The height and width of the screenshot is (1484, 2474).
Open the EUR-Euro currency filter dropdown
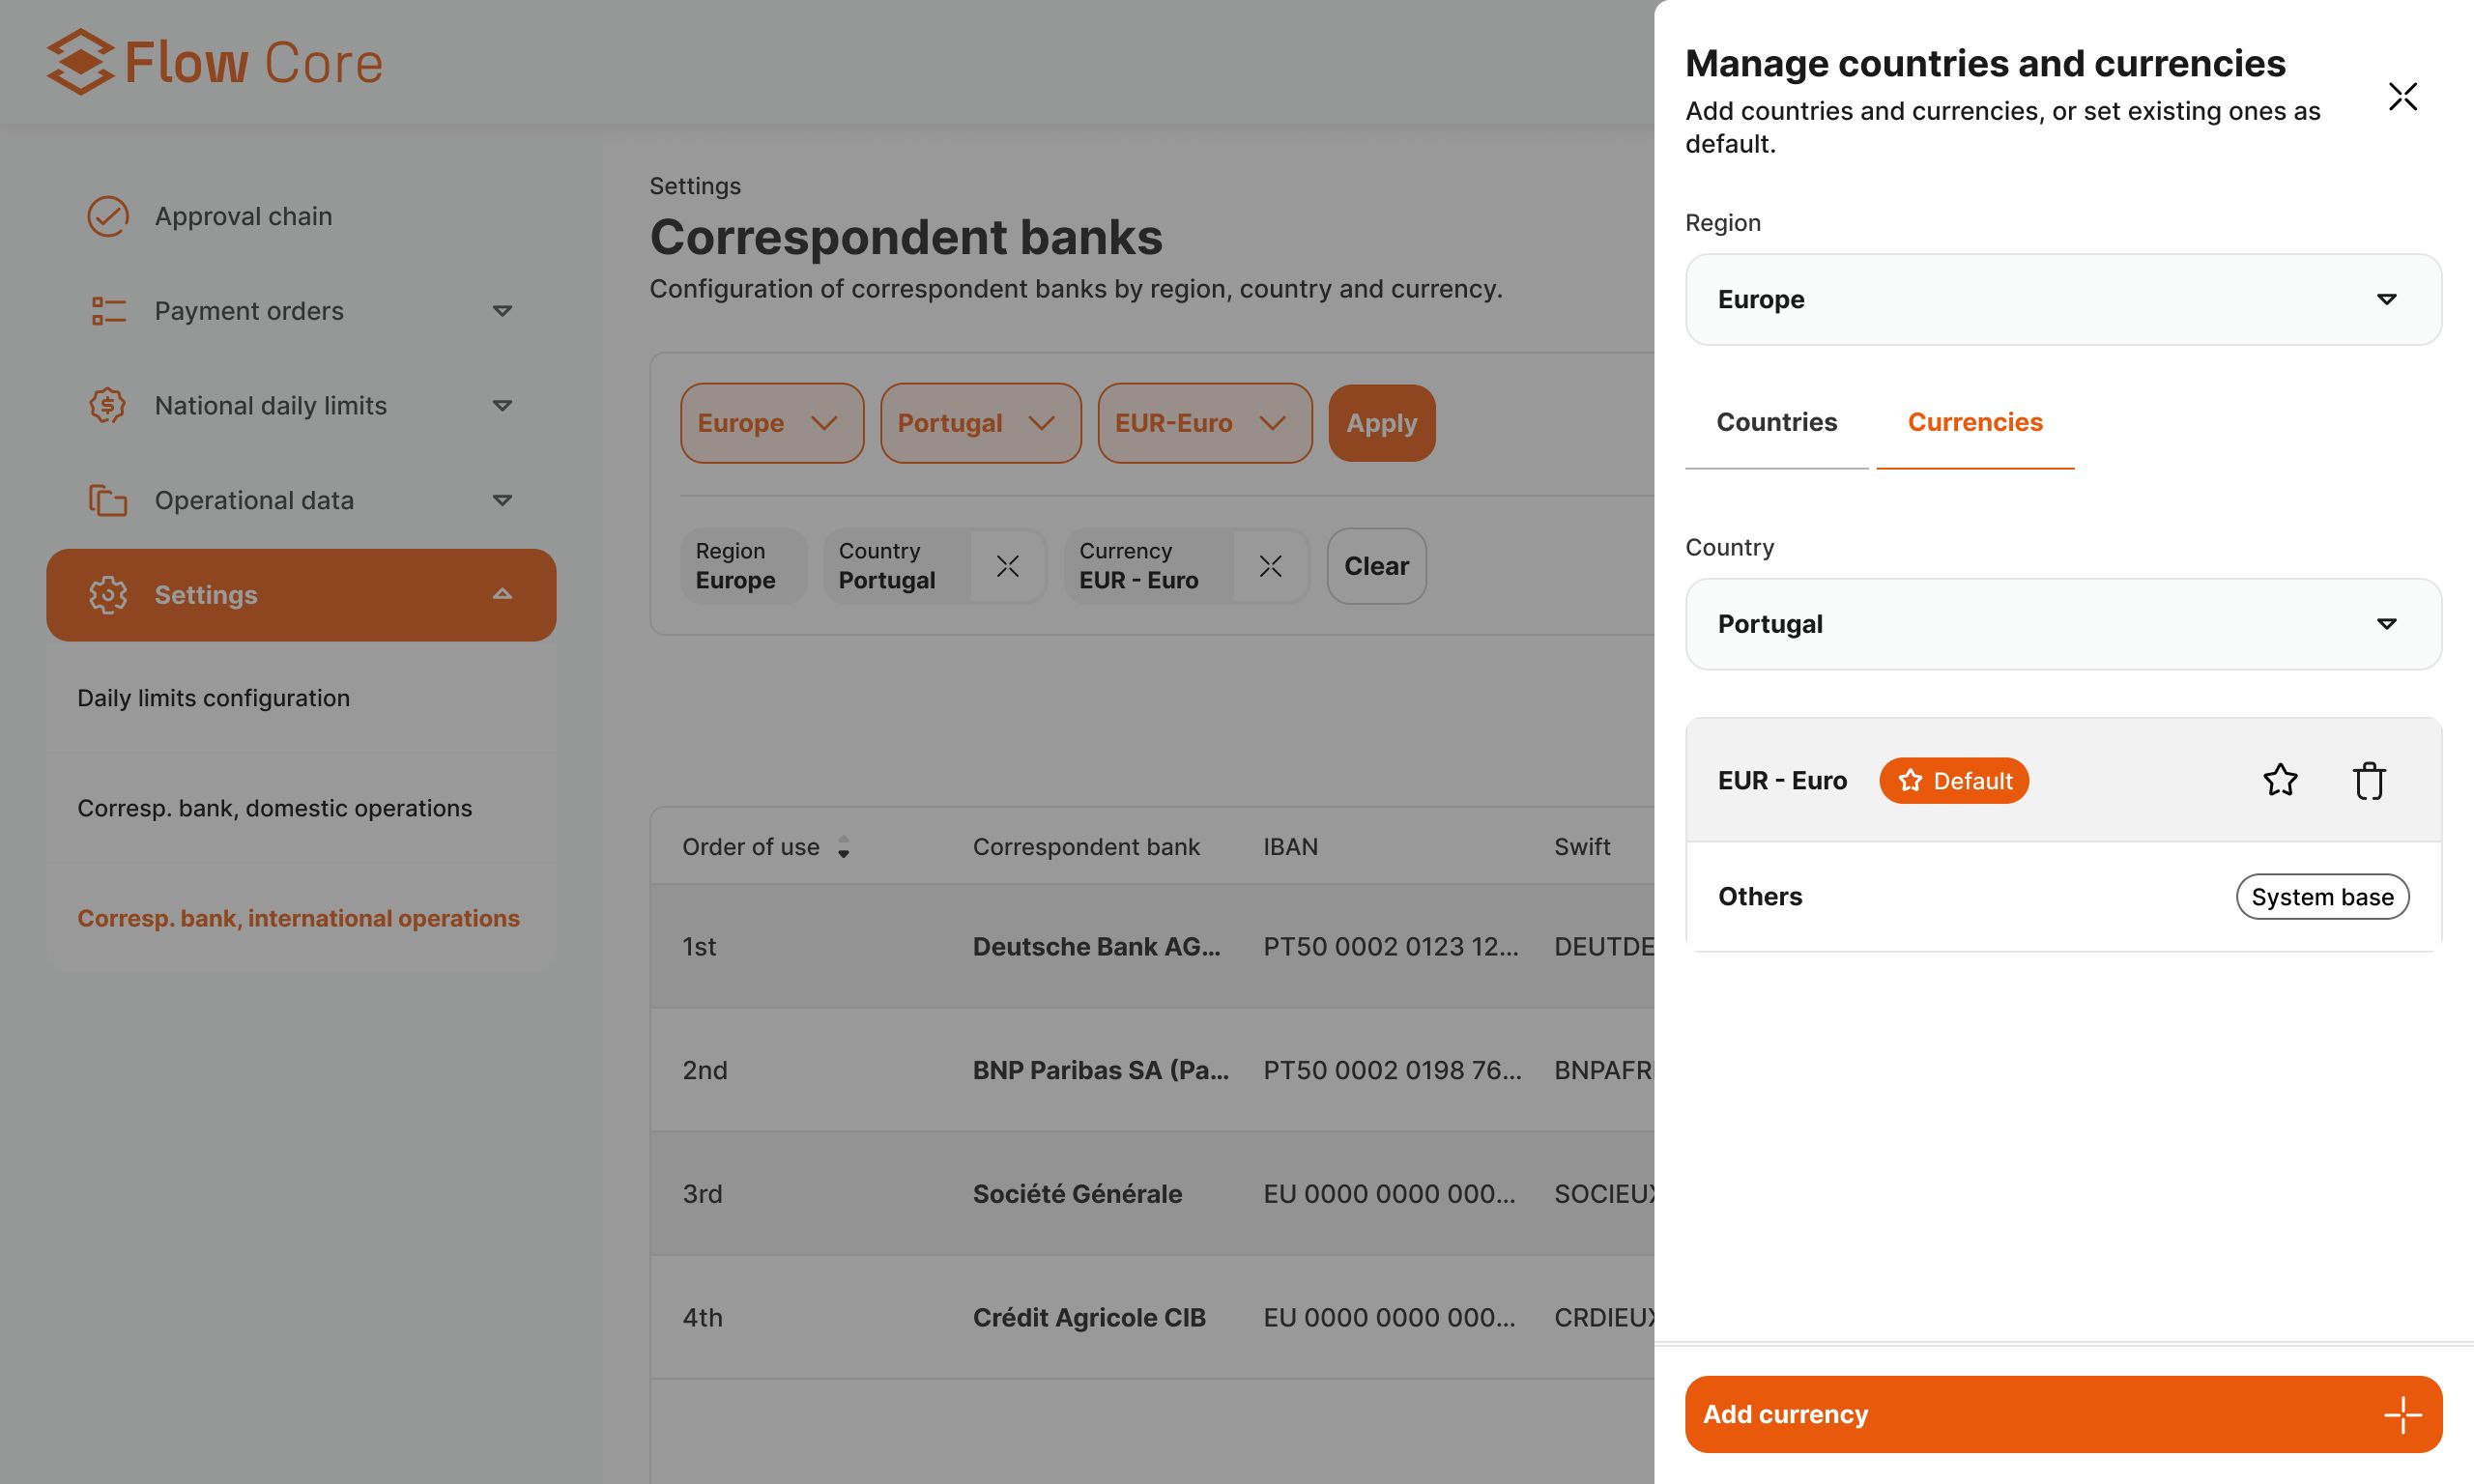tap(1204, 423)
